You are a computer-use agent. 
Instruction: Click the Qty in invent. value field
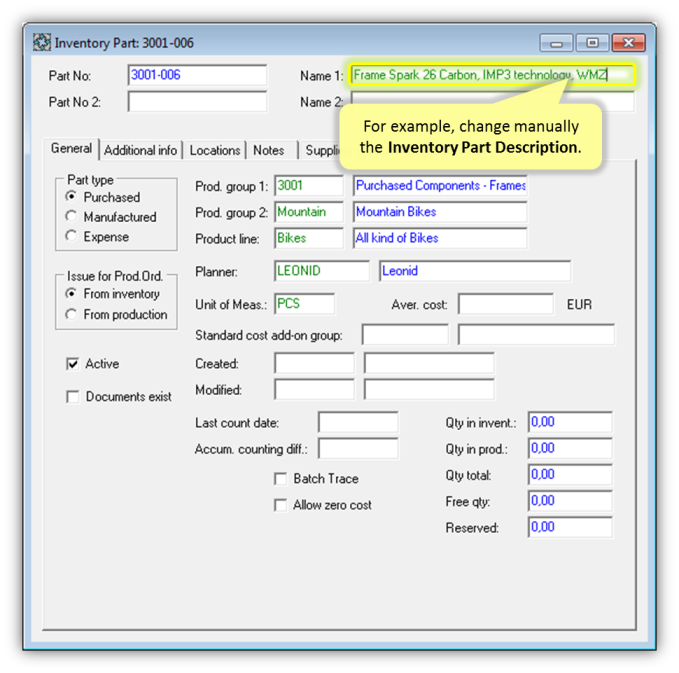[x=570, y=422]
